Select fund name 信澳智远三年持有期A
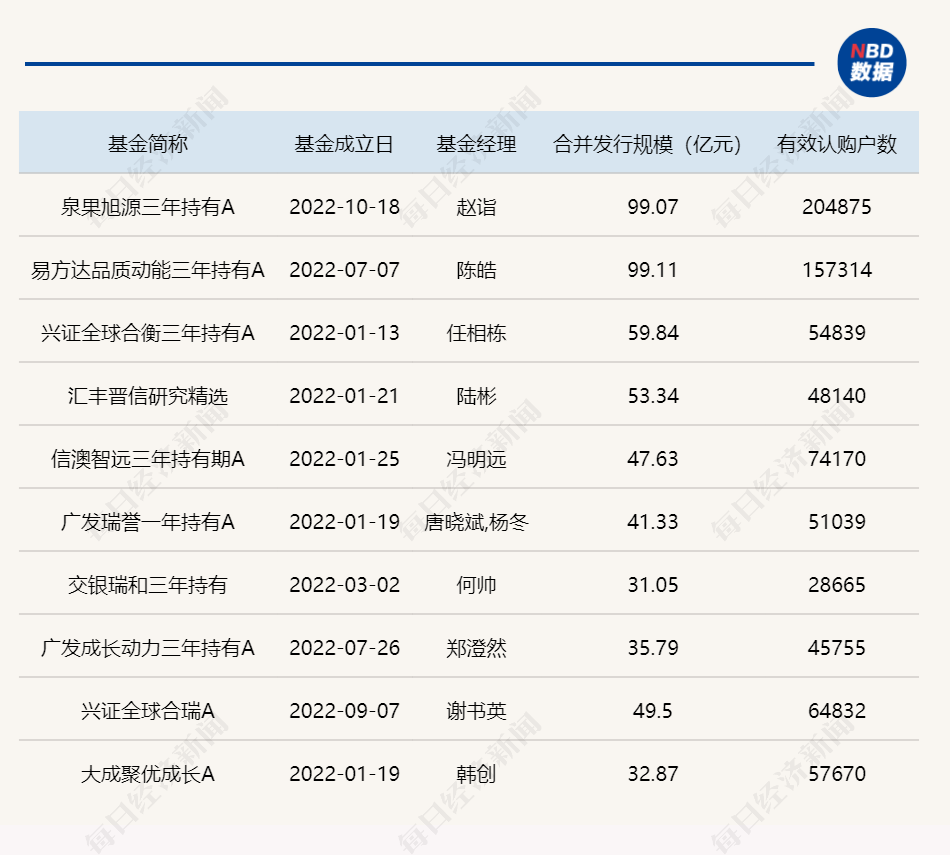The image size is (950, 855). (148, 459)
